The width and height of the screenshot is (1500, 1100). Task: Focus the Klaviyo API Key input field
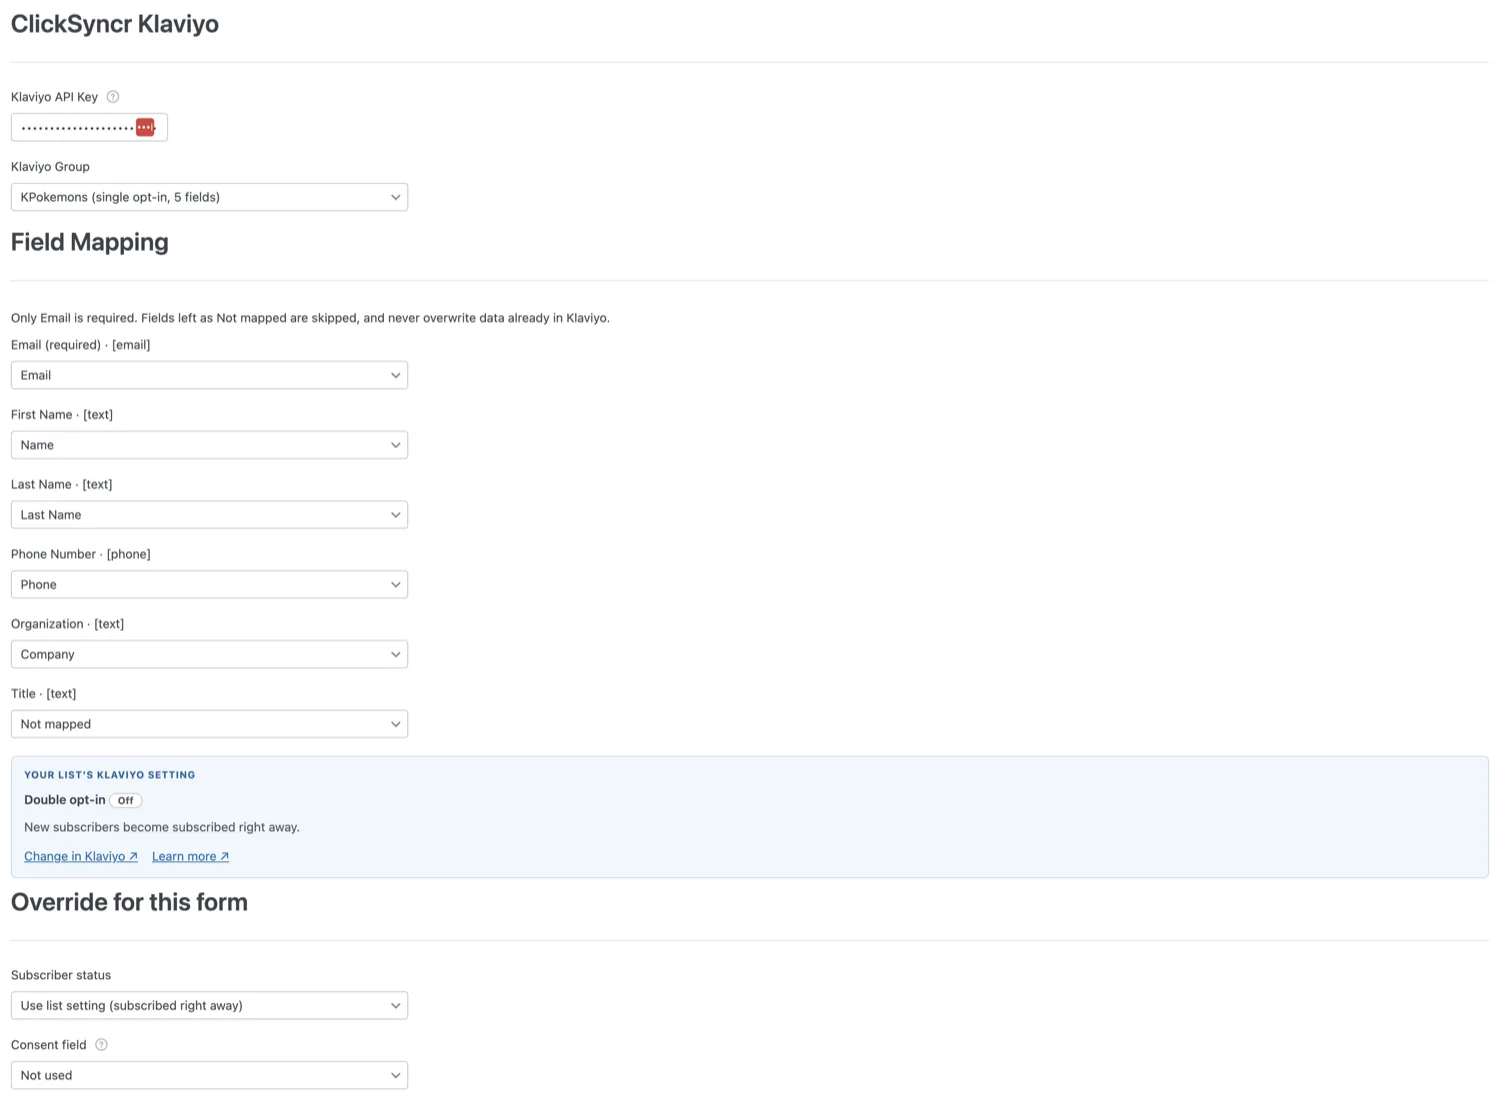click(x=89, y=127)
